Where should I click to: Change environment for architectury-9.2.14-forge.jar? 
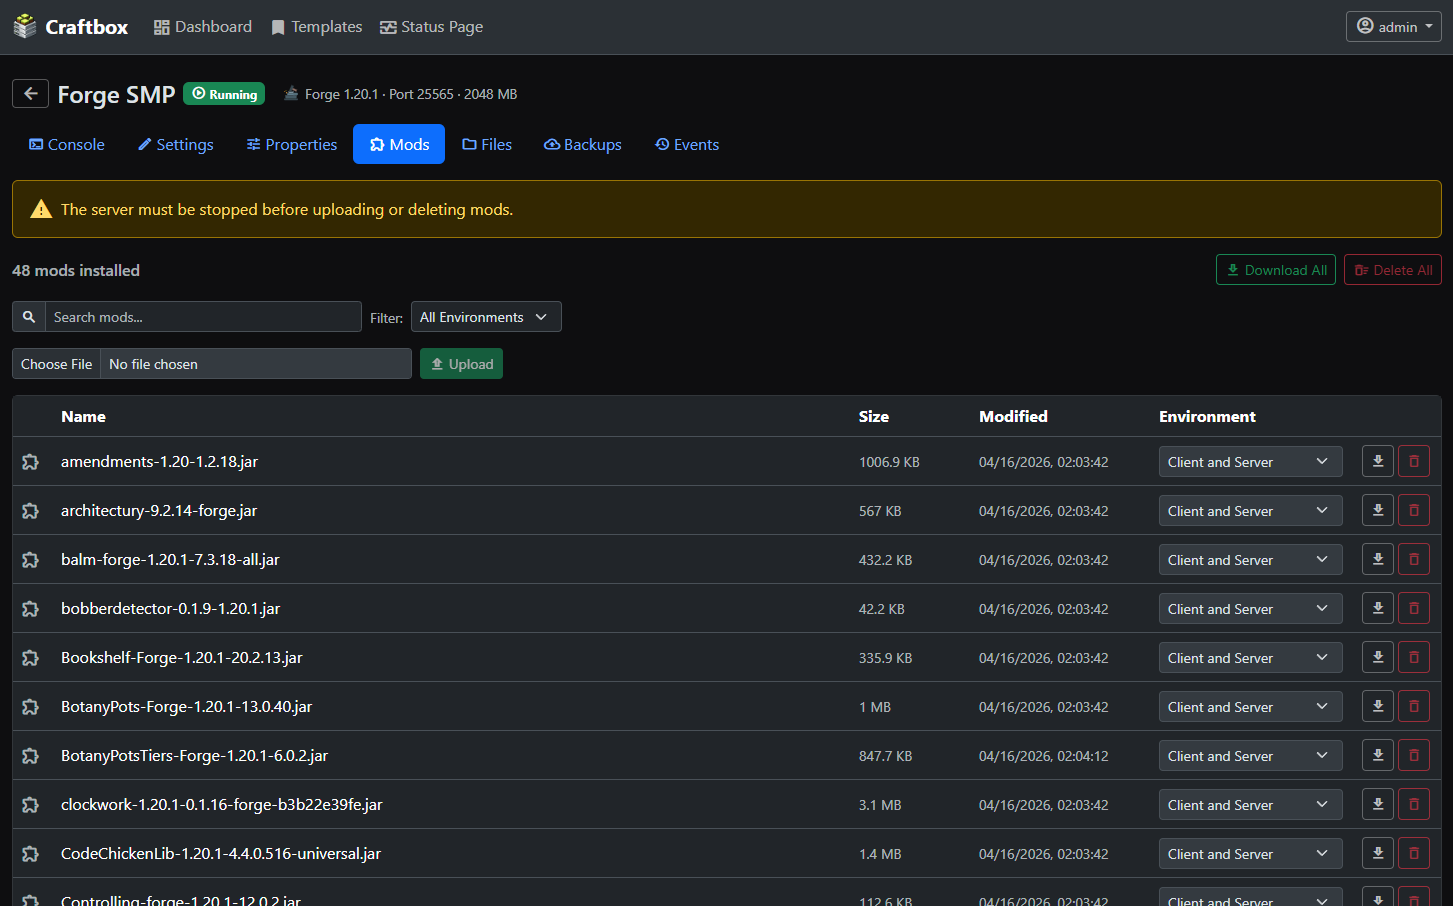(x=1250, y=510)
